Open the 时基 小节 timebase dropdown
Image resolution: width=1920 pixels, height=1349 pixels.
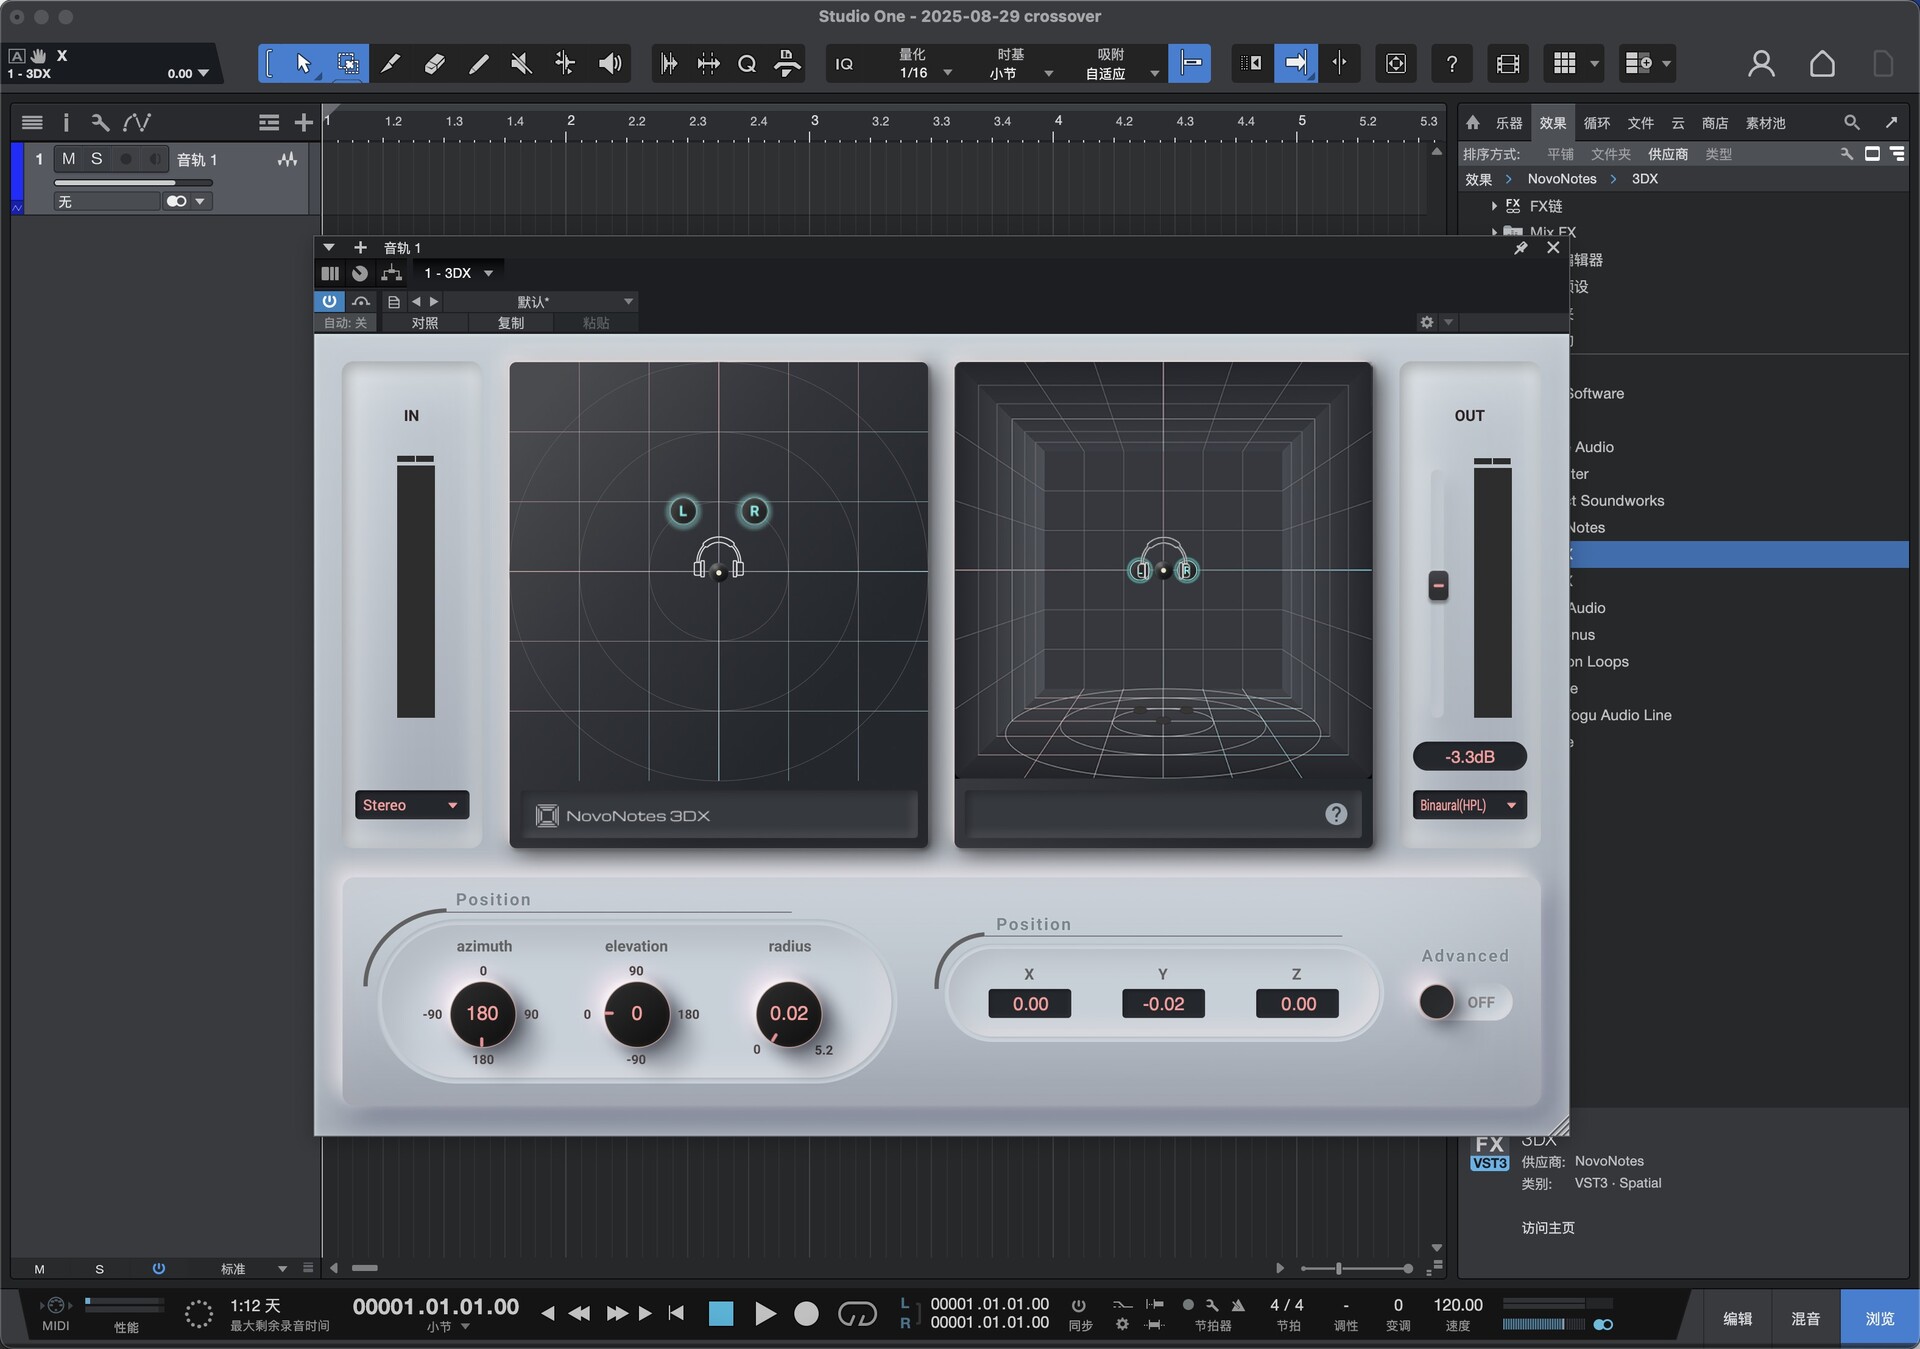(x=1018, y=64)
